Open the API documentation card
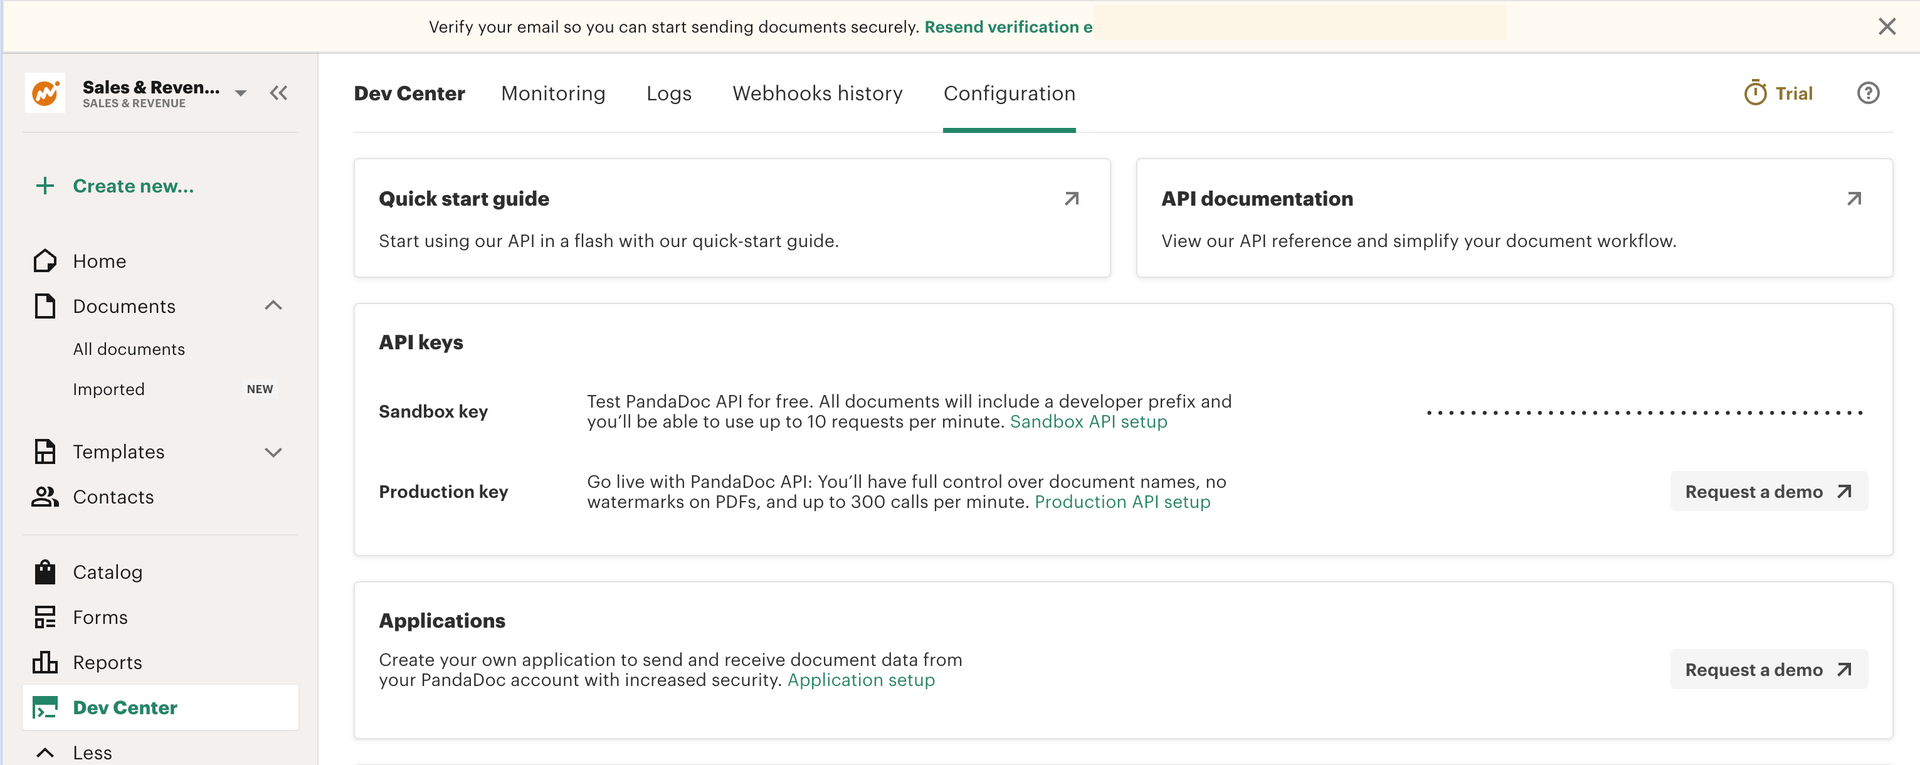1920x765 pixels. (x=1514, y=218)
